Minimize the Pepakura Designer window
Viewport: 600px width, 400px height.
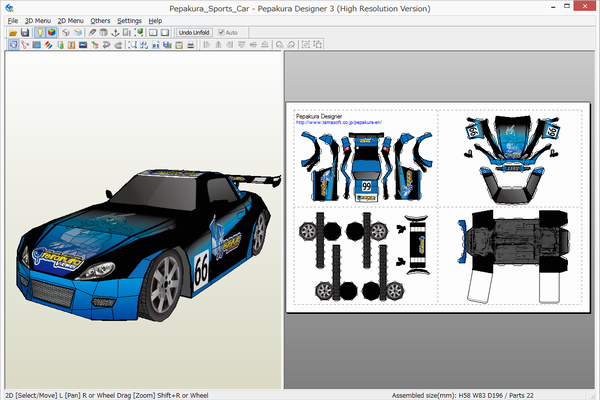[553, 7]
